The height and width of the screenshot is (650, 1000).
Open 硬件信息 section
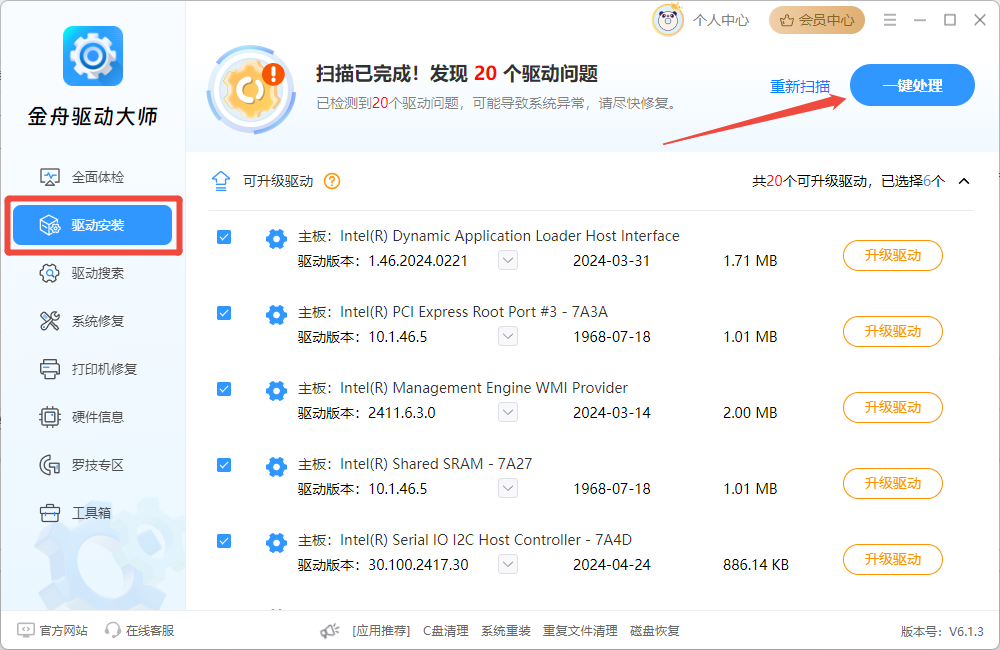[92, 417]
